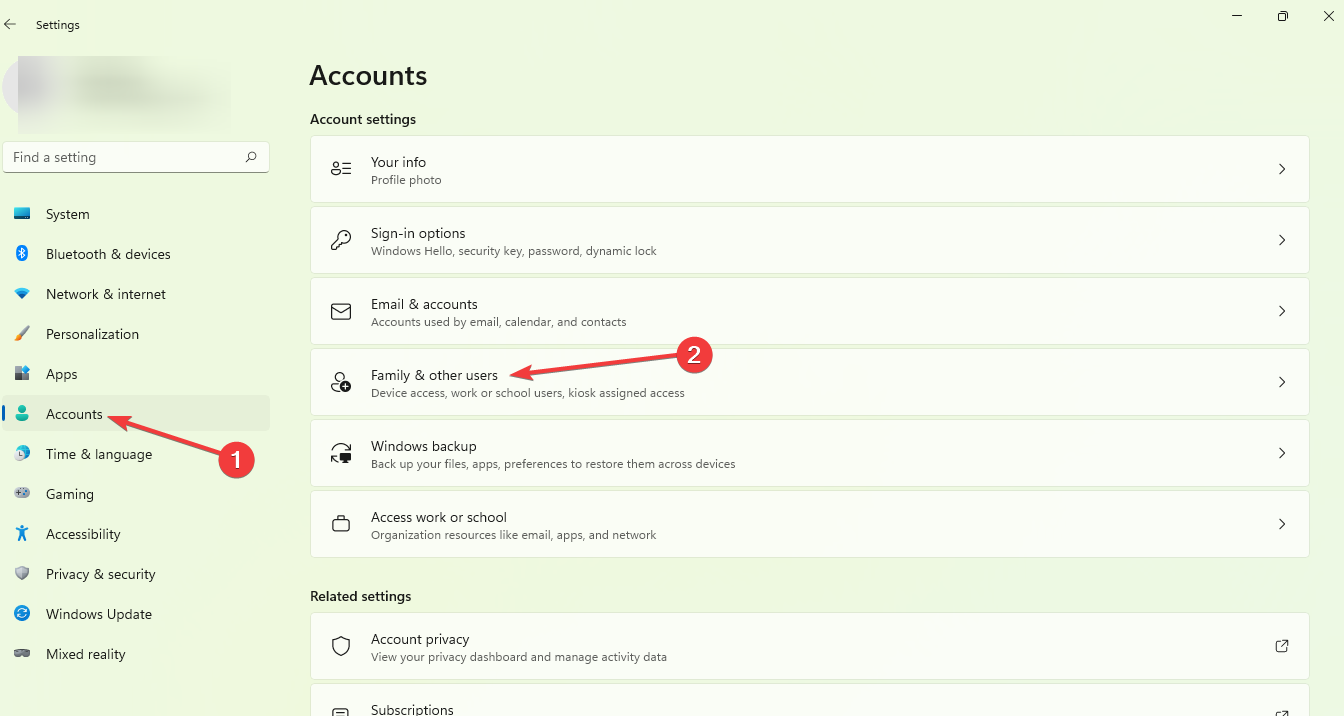Click the search magnifier icon
Viewport: 1344px width, 716px height.
pyautogui.click(x=251, y=157)
